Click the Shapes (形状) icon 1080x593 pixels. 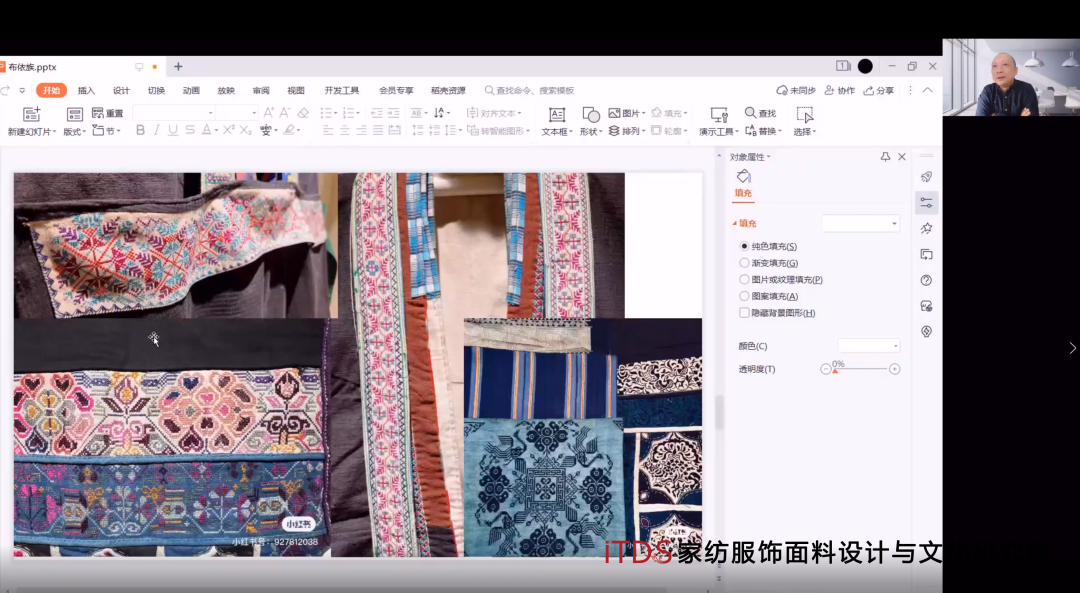(x=590, y=114)
